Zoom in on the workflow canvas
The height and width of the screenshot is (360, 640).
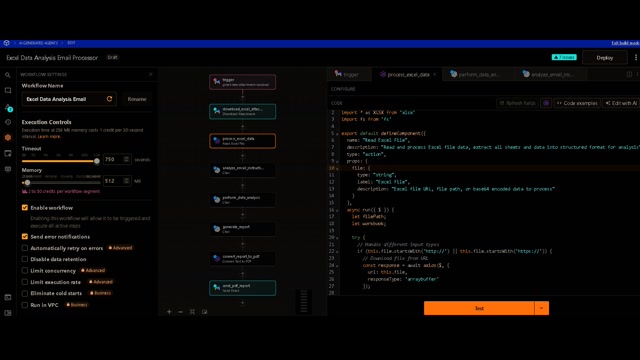tap(169, 312)
